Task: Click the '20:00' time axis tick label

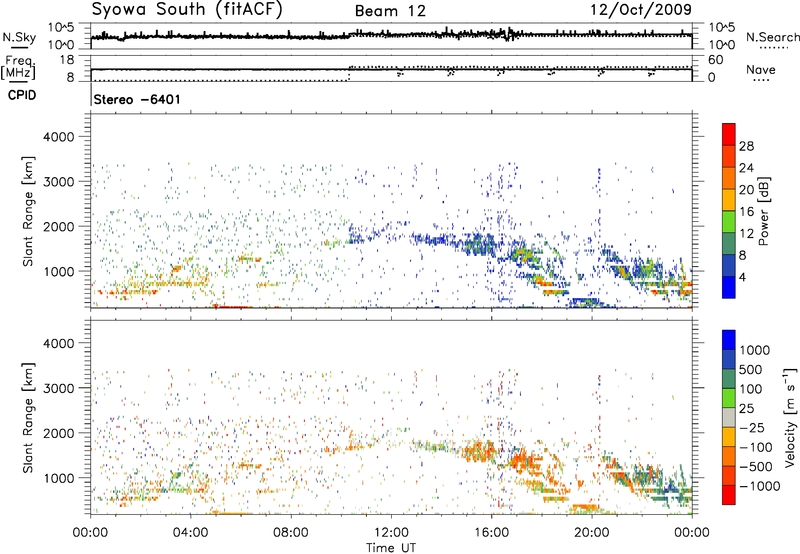Action: (592, 533)
